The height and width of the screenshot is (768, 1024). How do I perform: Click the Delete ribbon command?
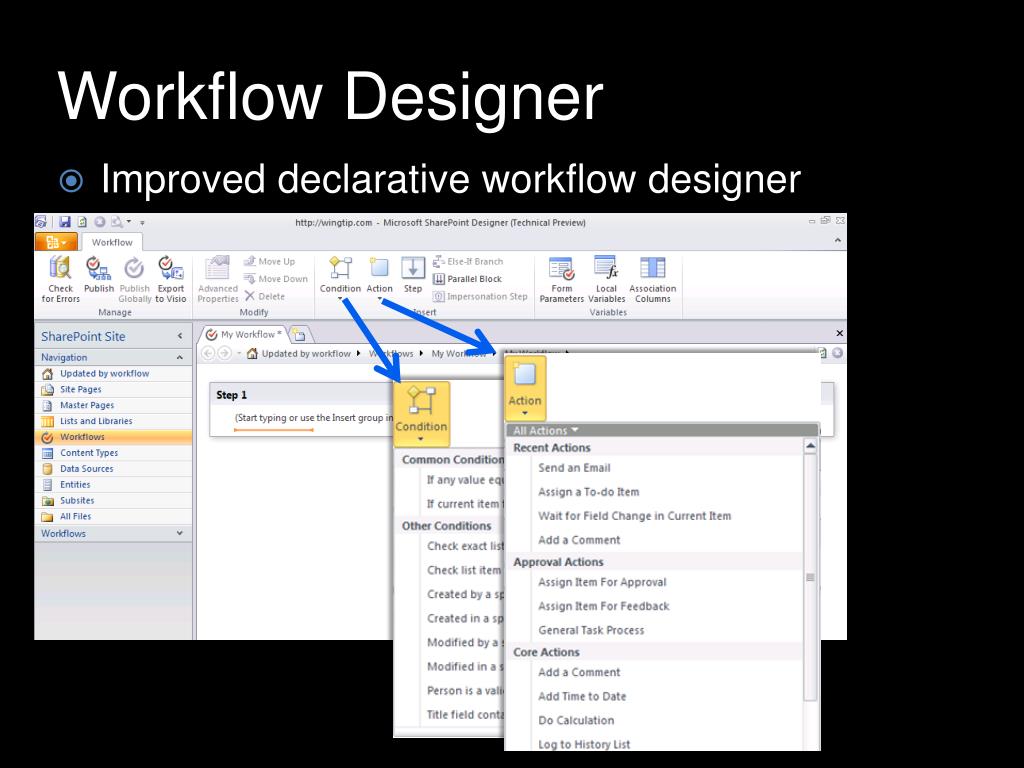pyautogui.click(x=264, y=296)
